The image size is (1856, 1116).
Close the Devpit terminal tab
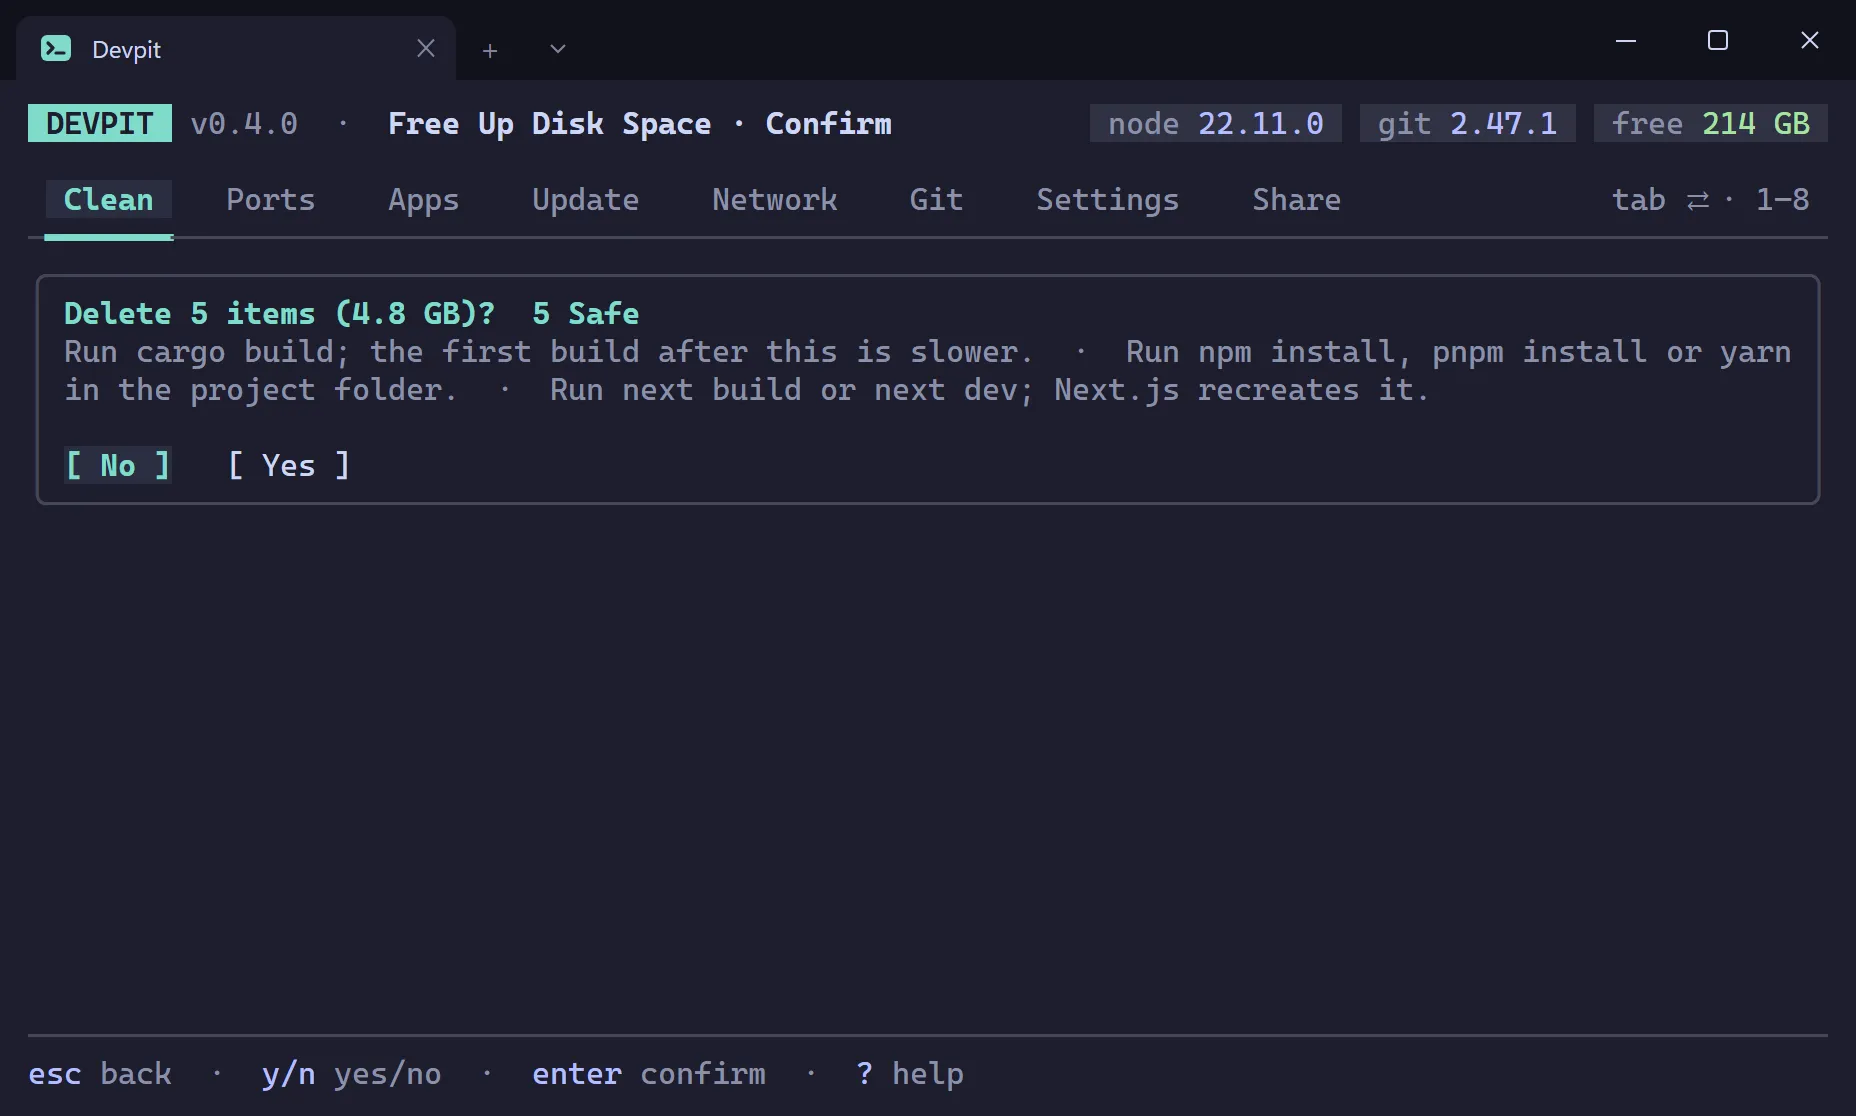pyautogui.click(x=426, y=48)
